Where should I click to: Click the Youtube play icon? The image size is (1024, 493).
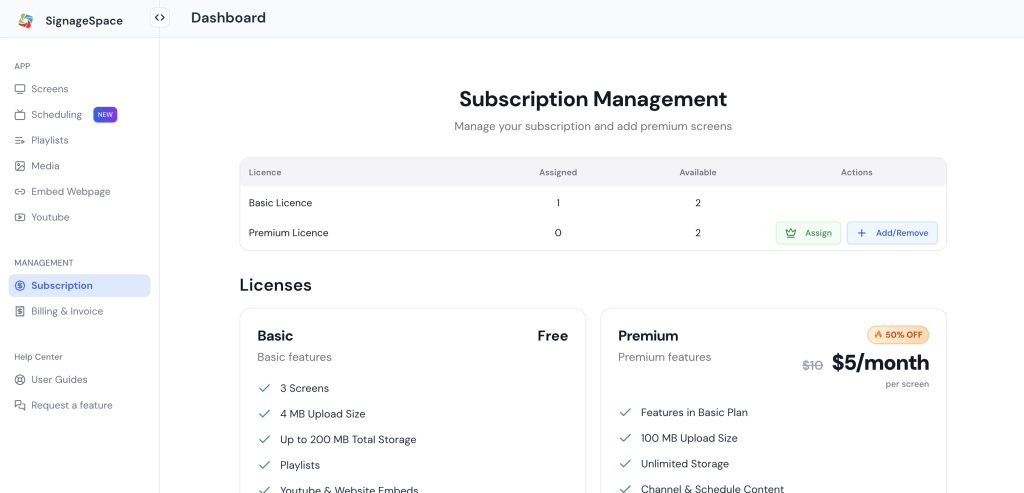20,217
